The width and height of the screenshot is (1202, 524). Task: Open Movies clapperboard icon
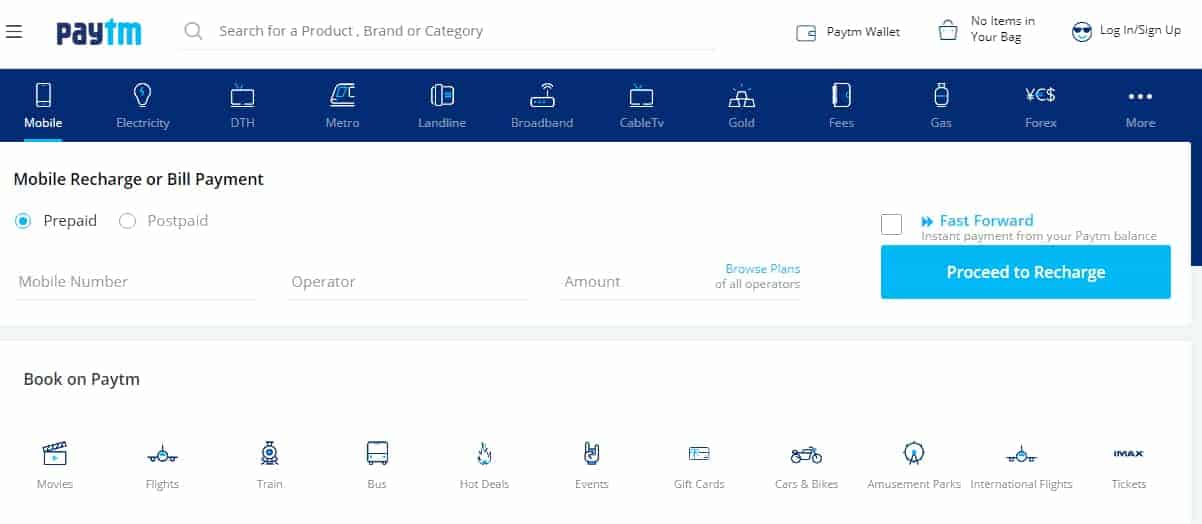coord(54,454)
